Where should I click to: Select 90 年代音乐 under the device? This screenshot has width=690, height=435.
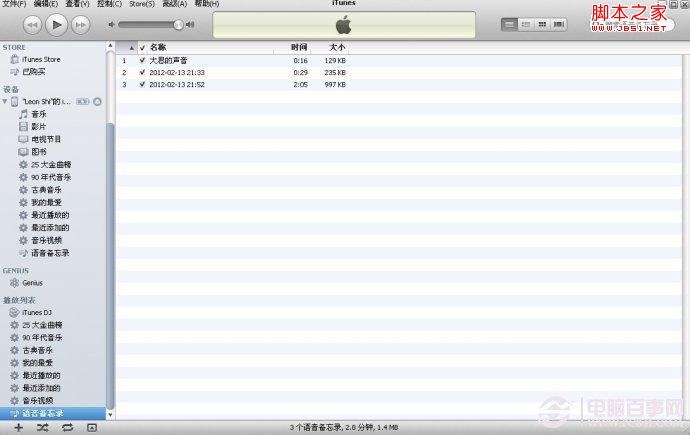(x=51, y=177)
